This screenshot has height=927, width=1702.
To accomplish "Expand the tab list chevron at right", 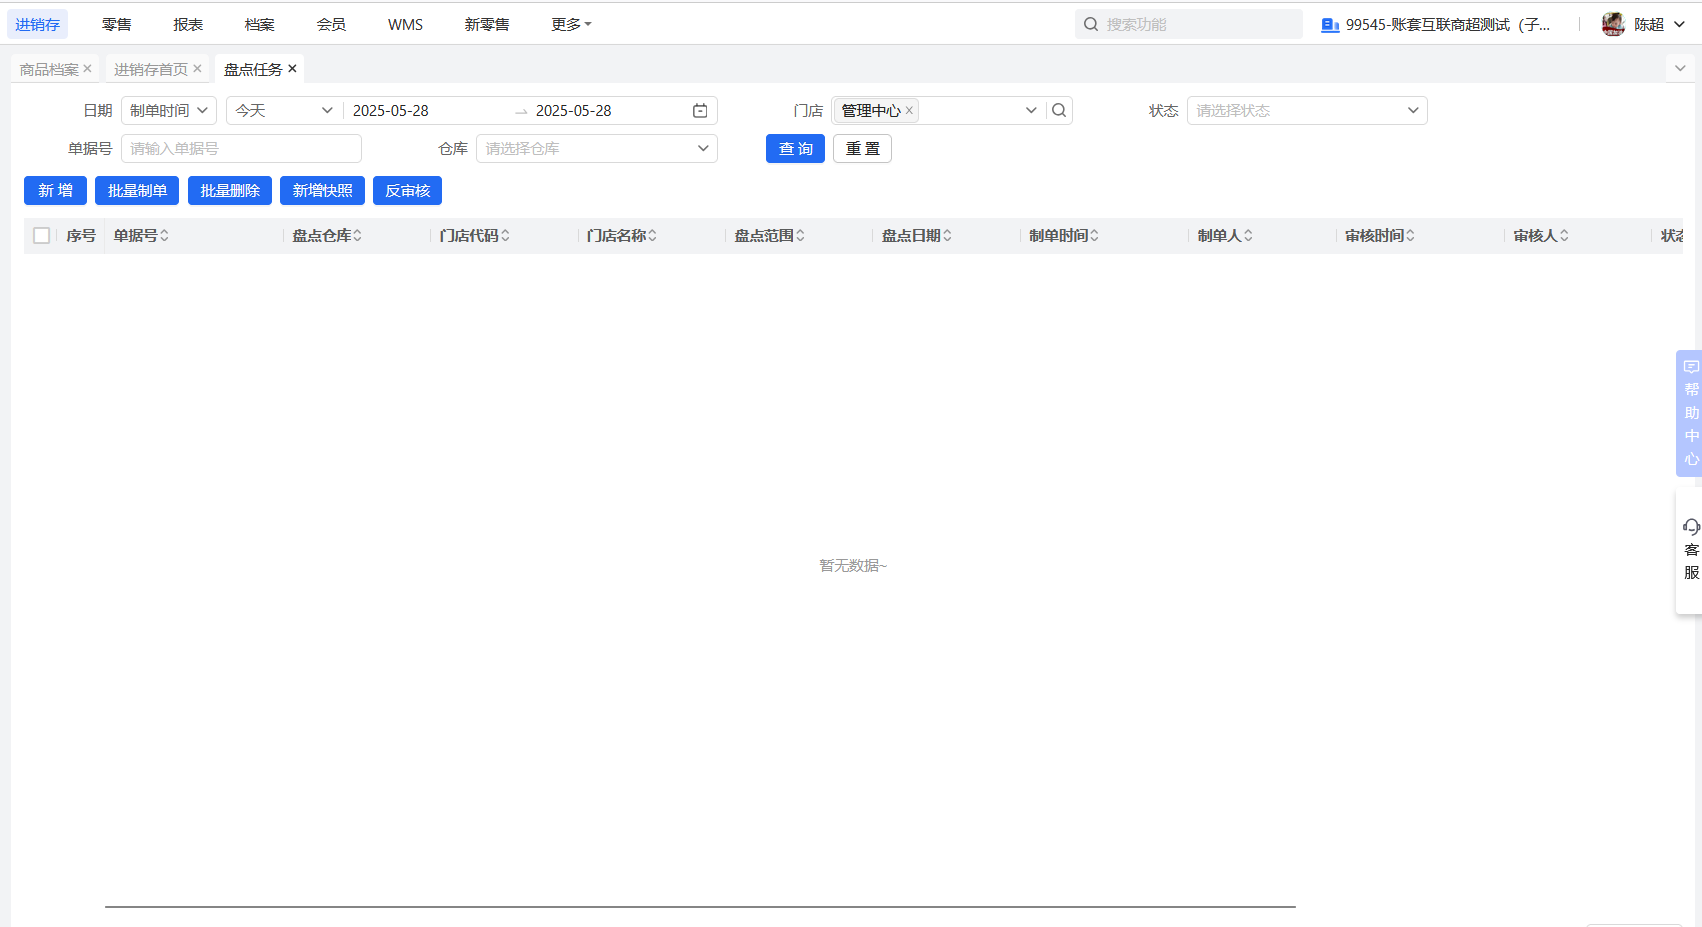I will tap(1680, 68).
